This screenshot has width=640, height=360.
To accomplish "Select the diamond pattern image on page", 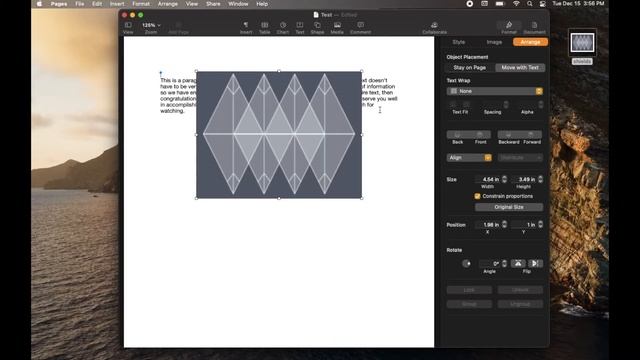I will click(279, 135).
